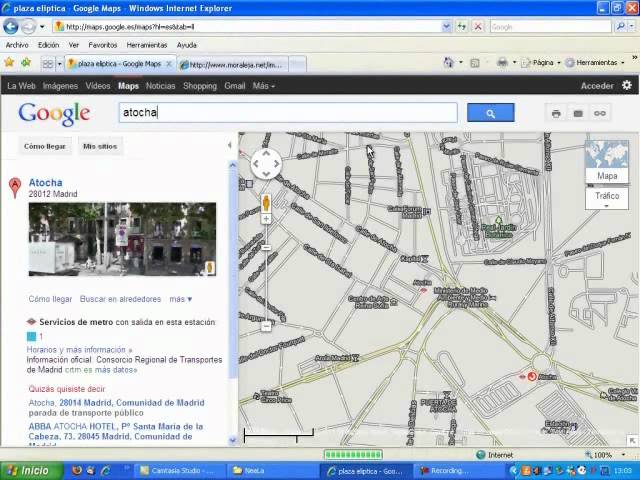Screen dimensions: 640x480
Task: Click the IE search magnifier icon
Action: (x=620, y=27)
